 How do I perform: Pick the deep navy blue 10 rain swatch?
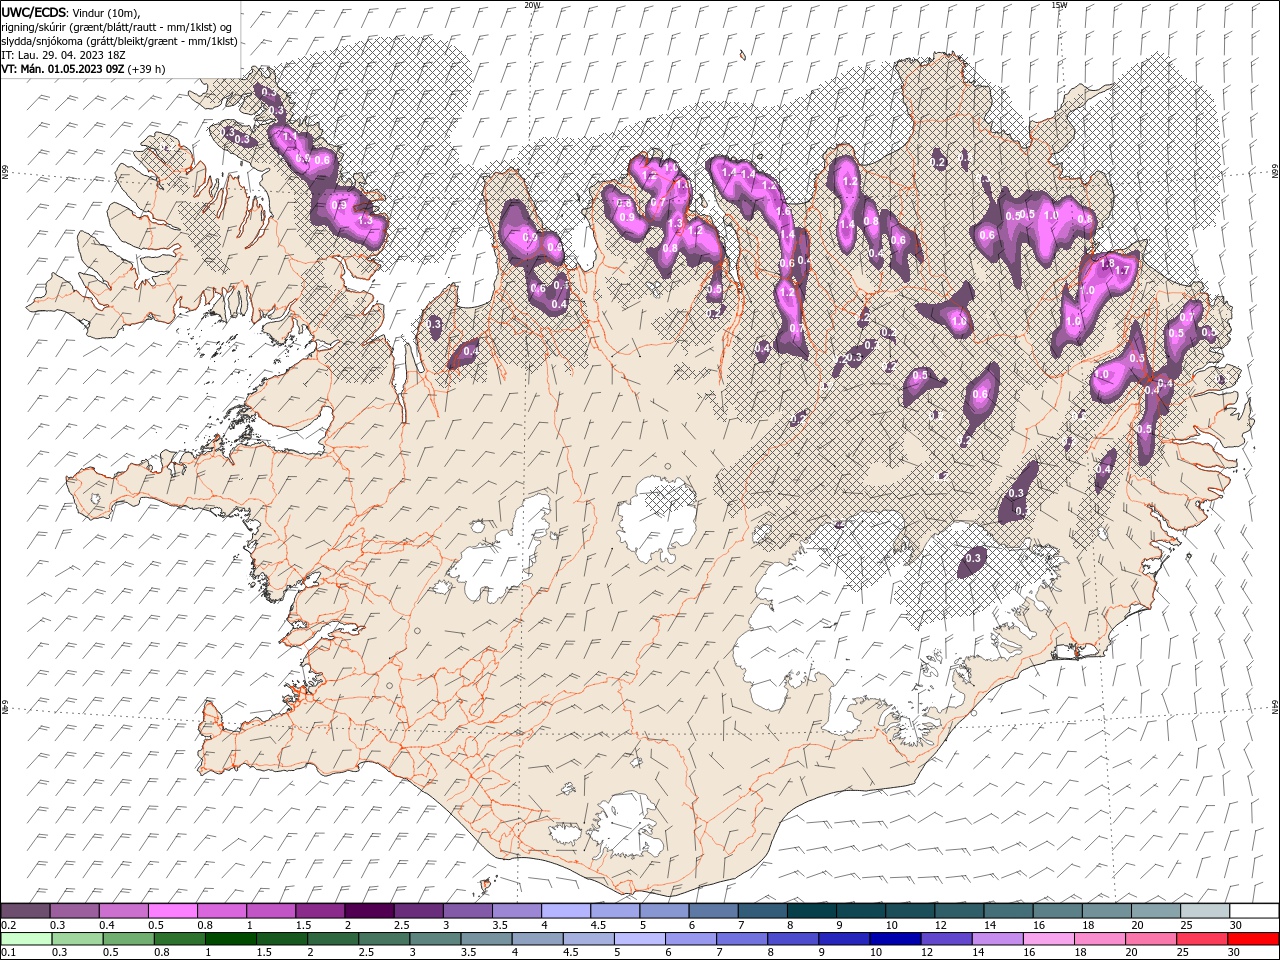[895, 939]
